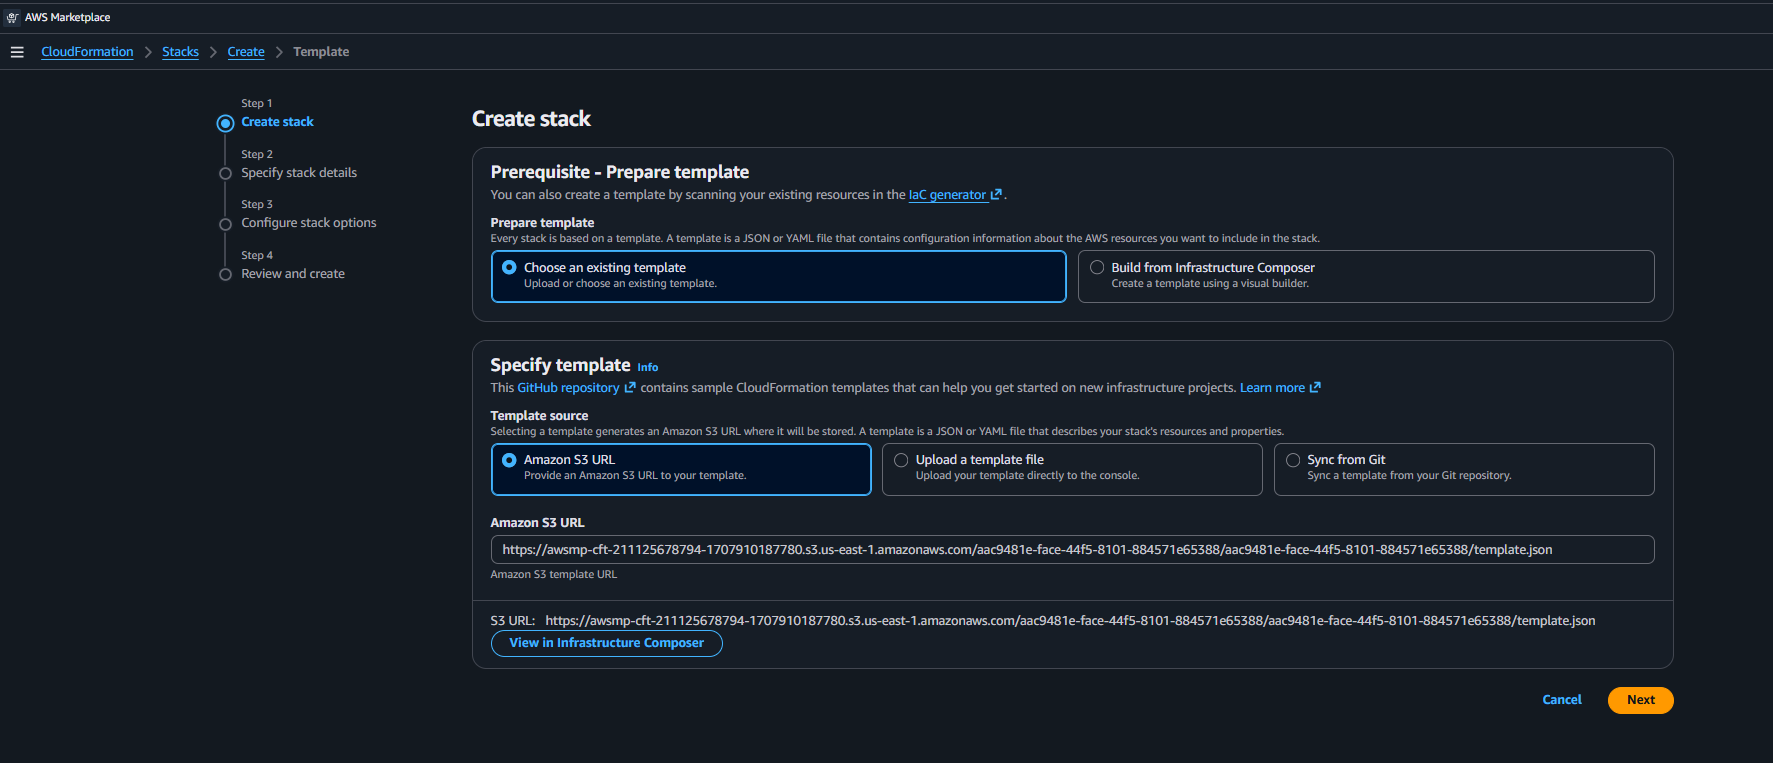The width and height of the screenshot is (1773, 763).
Task: Select Amazon S3 URL template source
Action: [681, 469]
